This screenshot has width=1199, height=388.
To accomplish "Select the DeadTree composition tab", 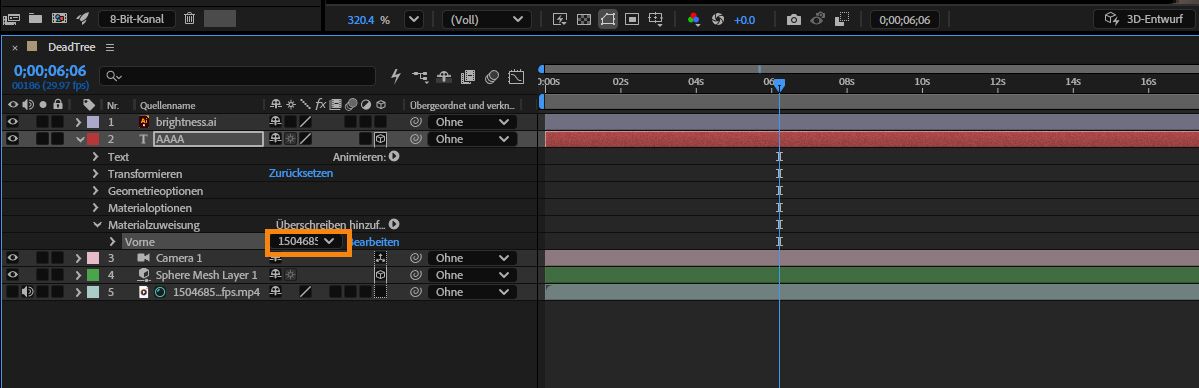I will 72,47.
